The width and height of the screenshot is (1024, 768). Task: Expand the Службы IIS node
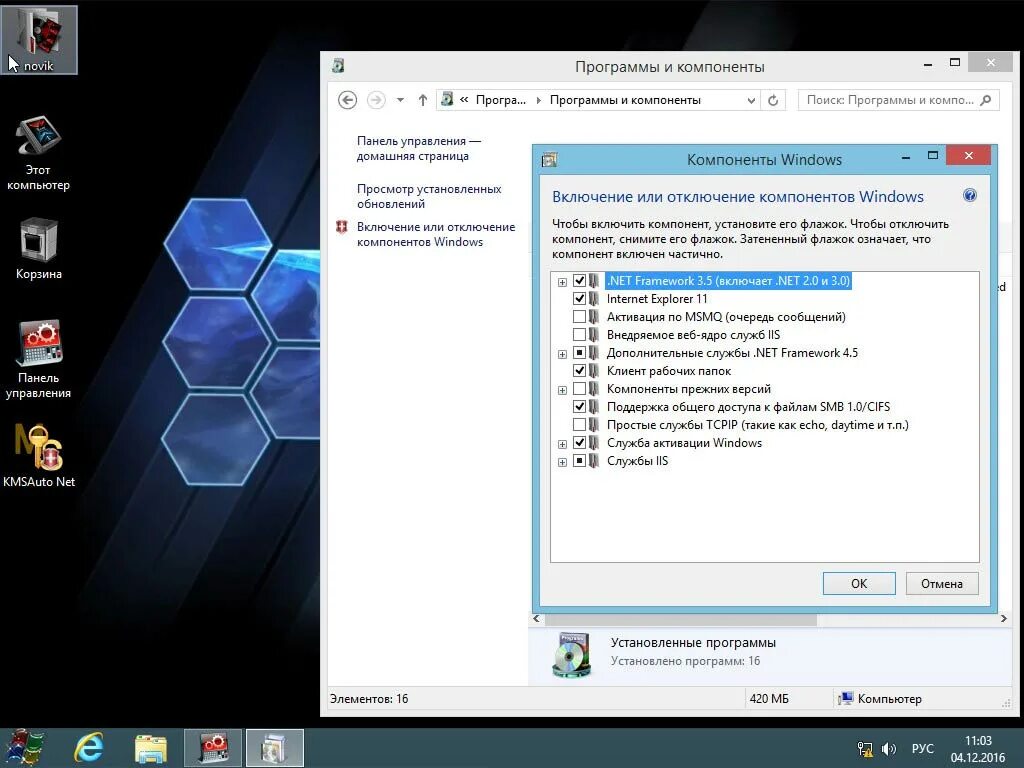click(562, 460)
